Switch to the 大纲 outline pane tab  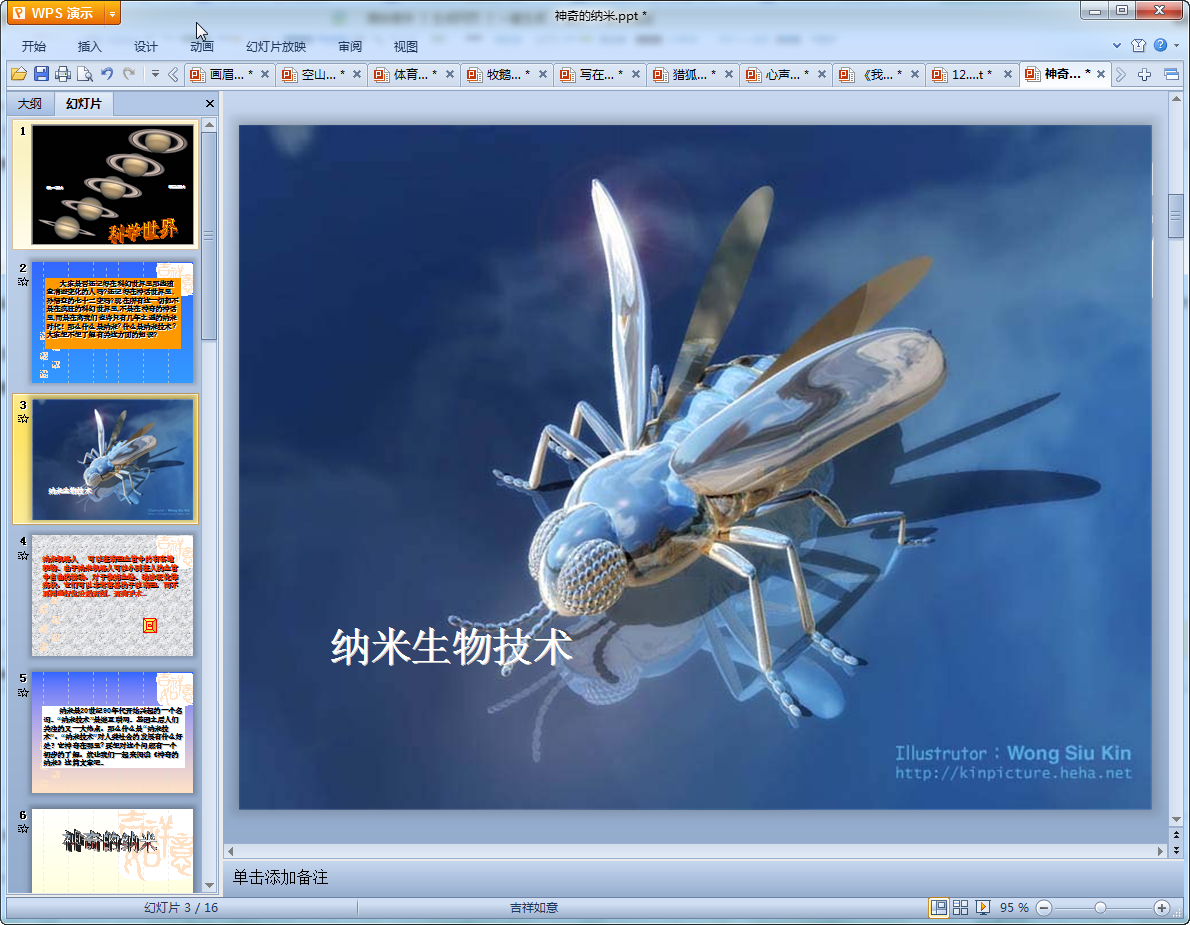[30, 103]
